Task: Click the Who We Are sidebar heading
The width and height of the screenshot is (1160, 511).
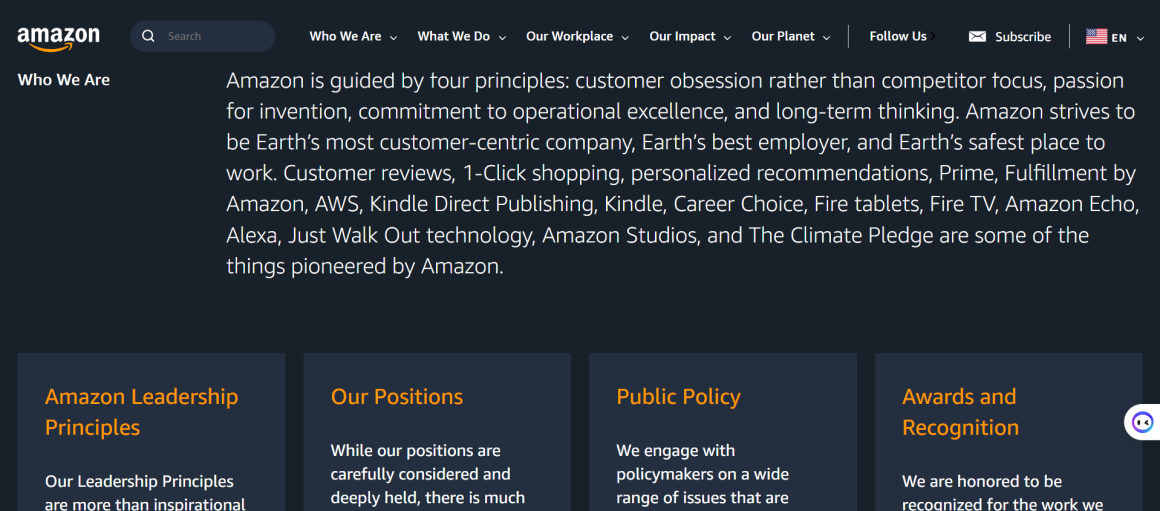Action: point(64,80)
